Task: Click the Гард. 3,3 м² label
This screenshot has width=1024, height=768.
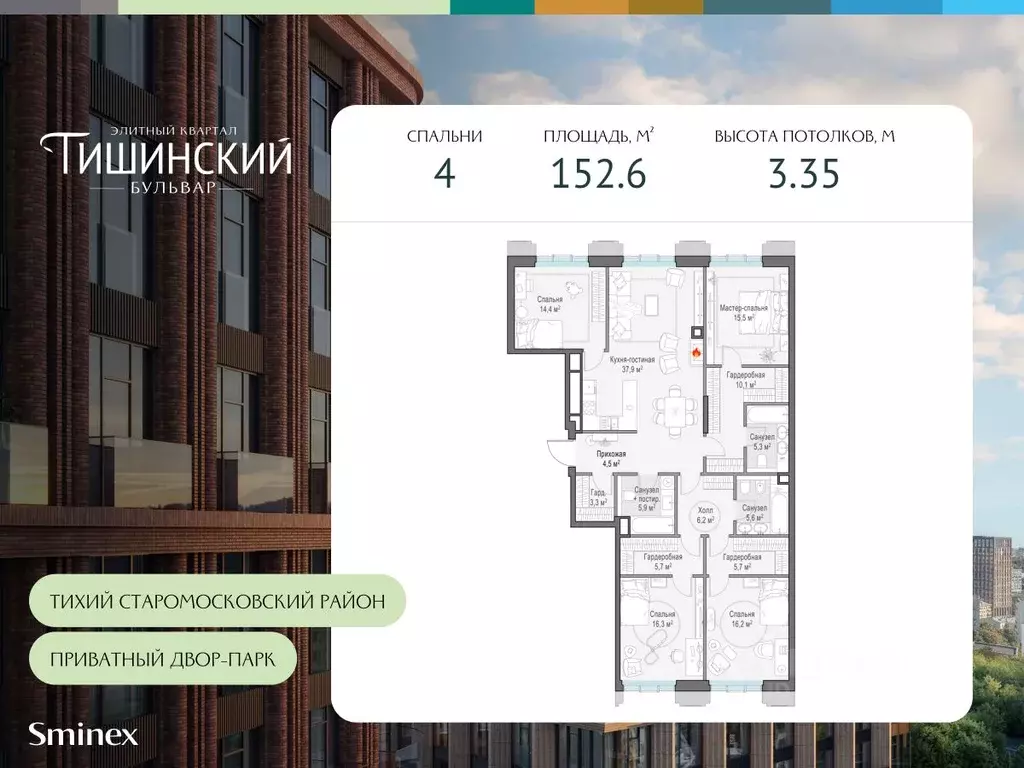Action: [599, 498]
